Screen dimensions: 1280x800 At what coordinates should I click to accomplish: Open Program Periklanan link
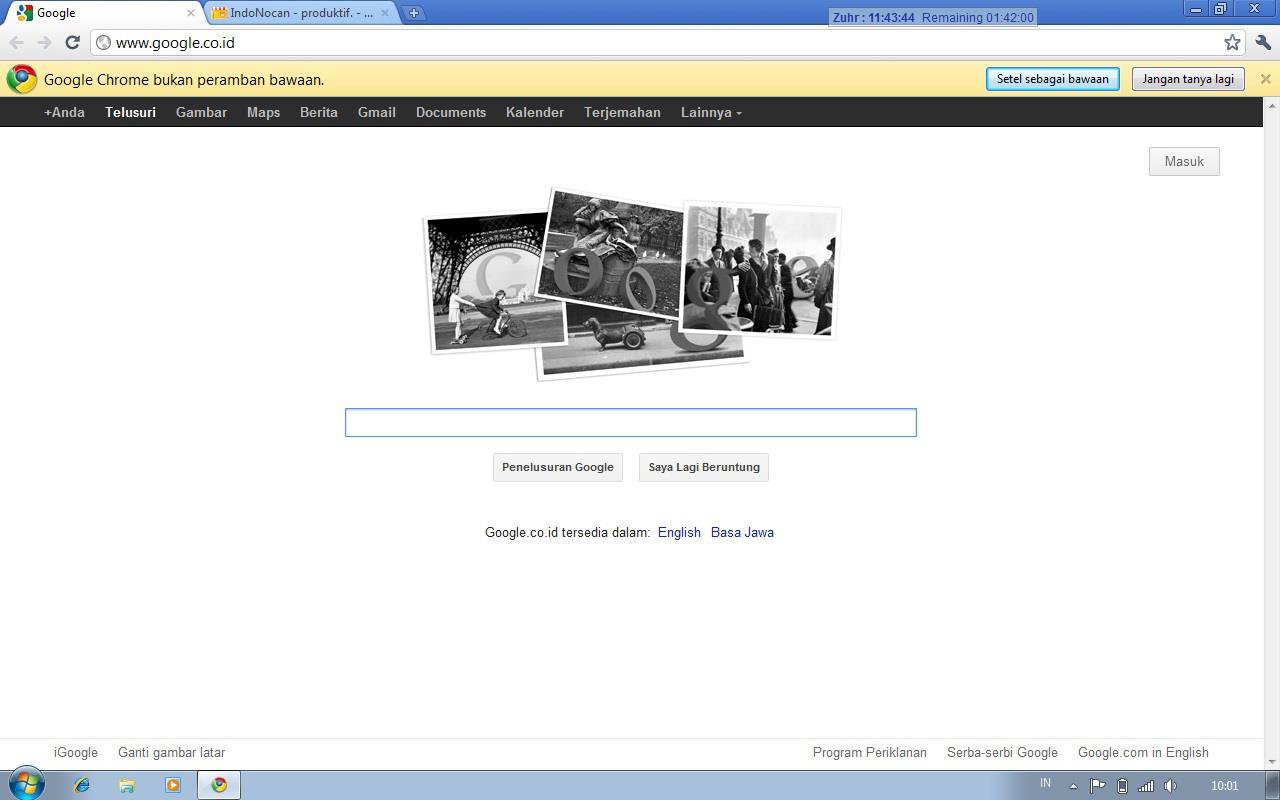tap(870, 752)
